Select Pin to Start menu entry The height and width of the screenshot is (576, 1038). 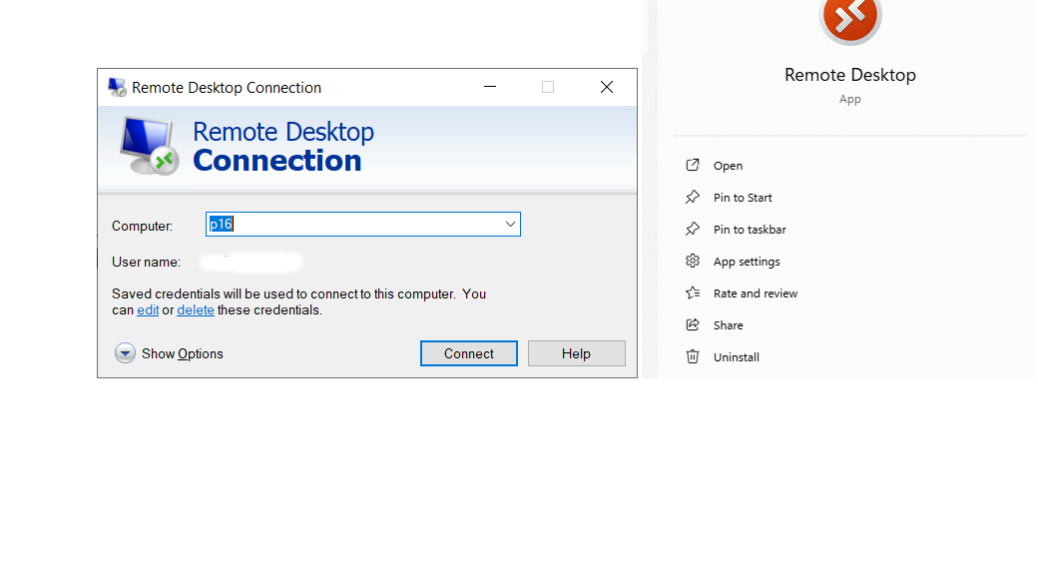pyautogui.click(x=742, y=197)
